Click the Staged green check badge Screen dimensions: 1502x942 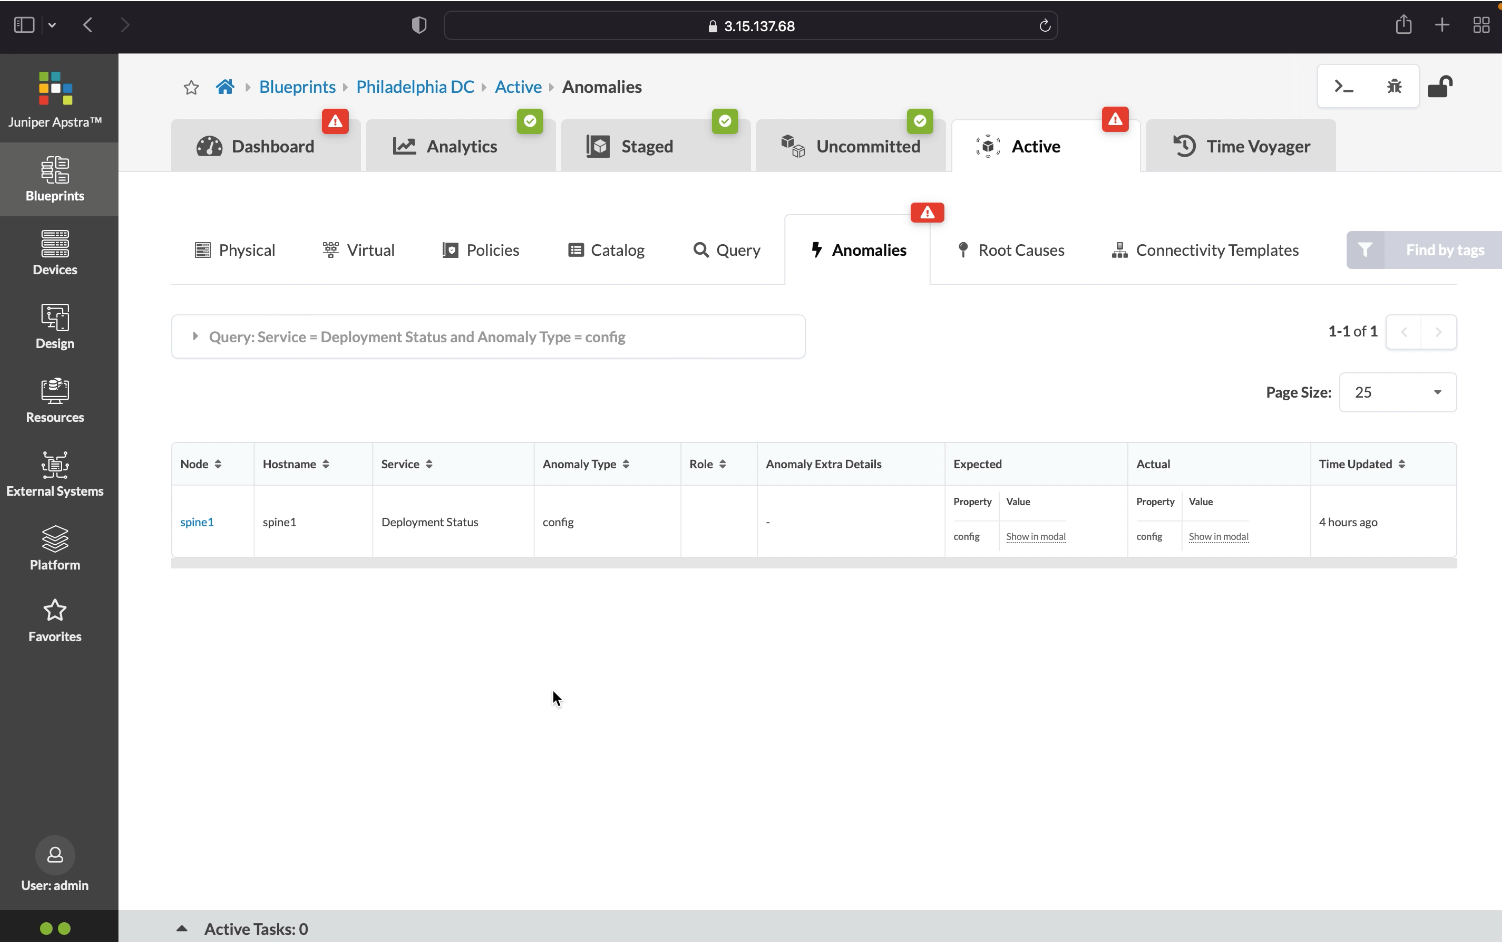coord(725,121)
